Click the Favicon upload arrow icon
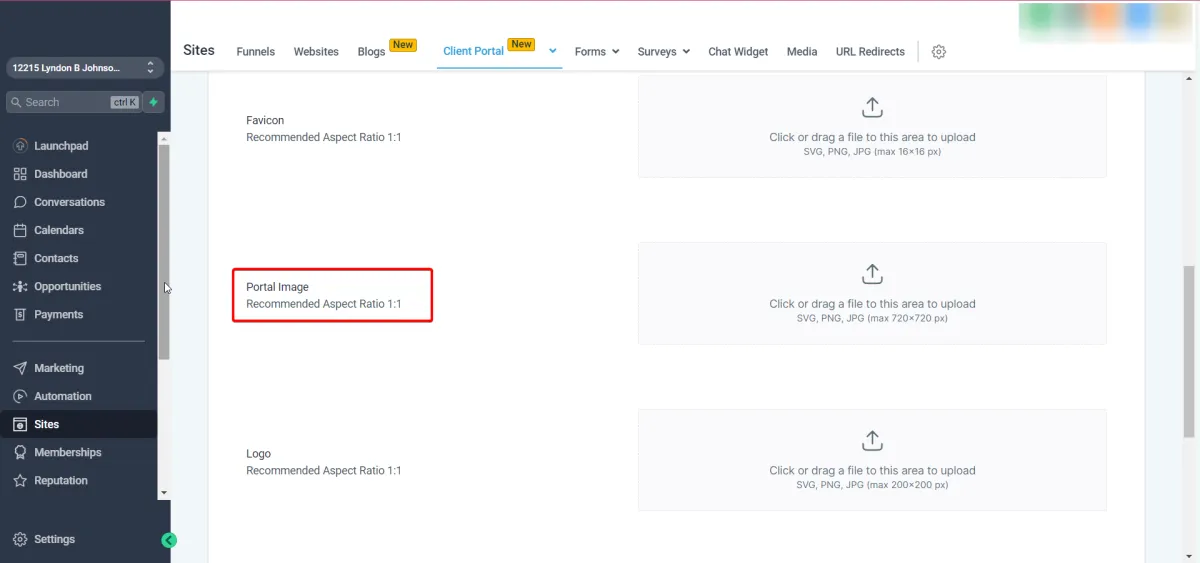Image resolution: width=1200 pixels, height=563 pixels. pyautogui.click(x=872, y=107)
